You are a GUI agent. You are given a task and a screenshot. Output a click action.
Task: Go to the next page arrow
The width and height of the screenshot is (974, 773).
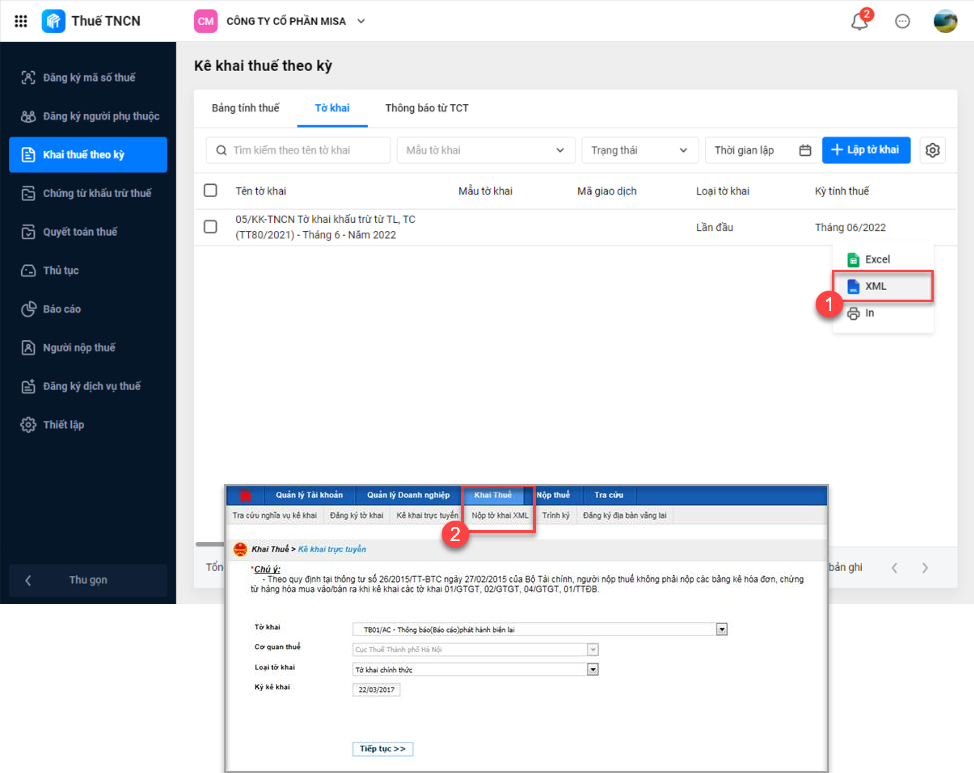(925, 567)
